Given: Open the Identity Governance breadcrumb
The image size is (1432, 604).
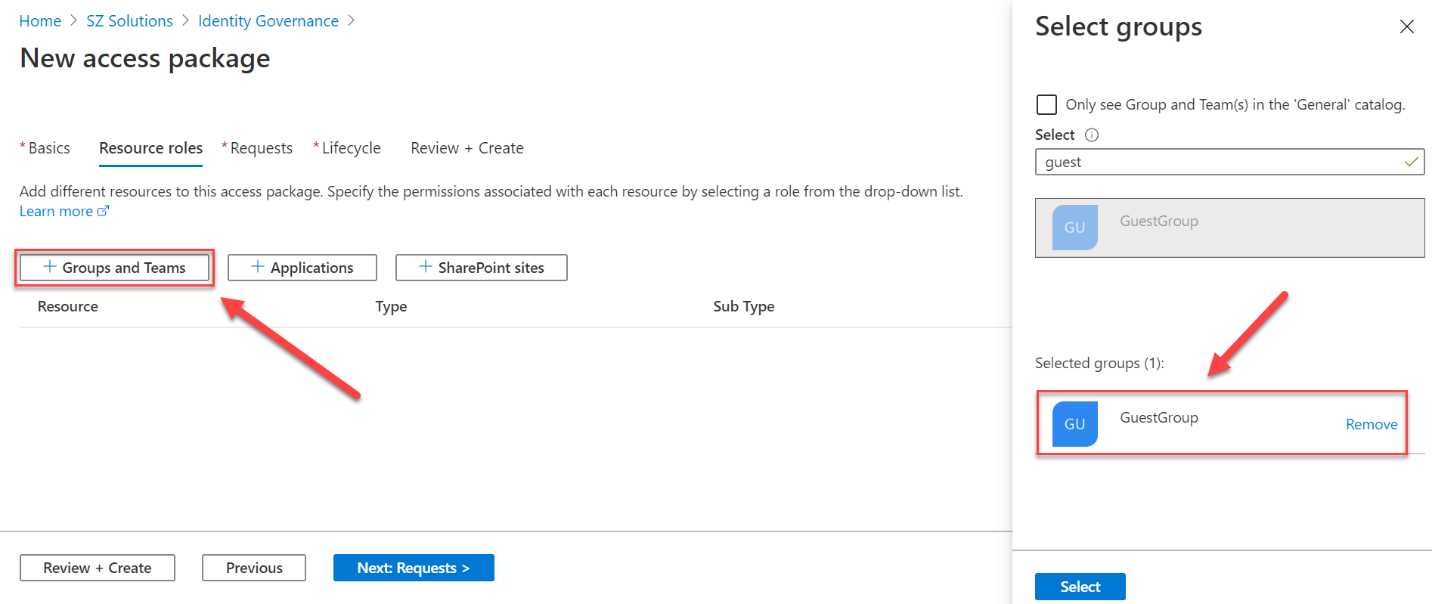Looking at the screenshot, I should coord(267,20).
